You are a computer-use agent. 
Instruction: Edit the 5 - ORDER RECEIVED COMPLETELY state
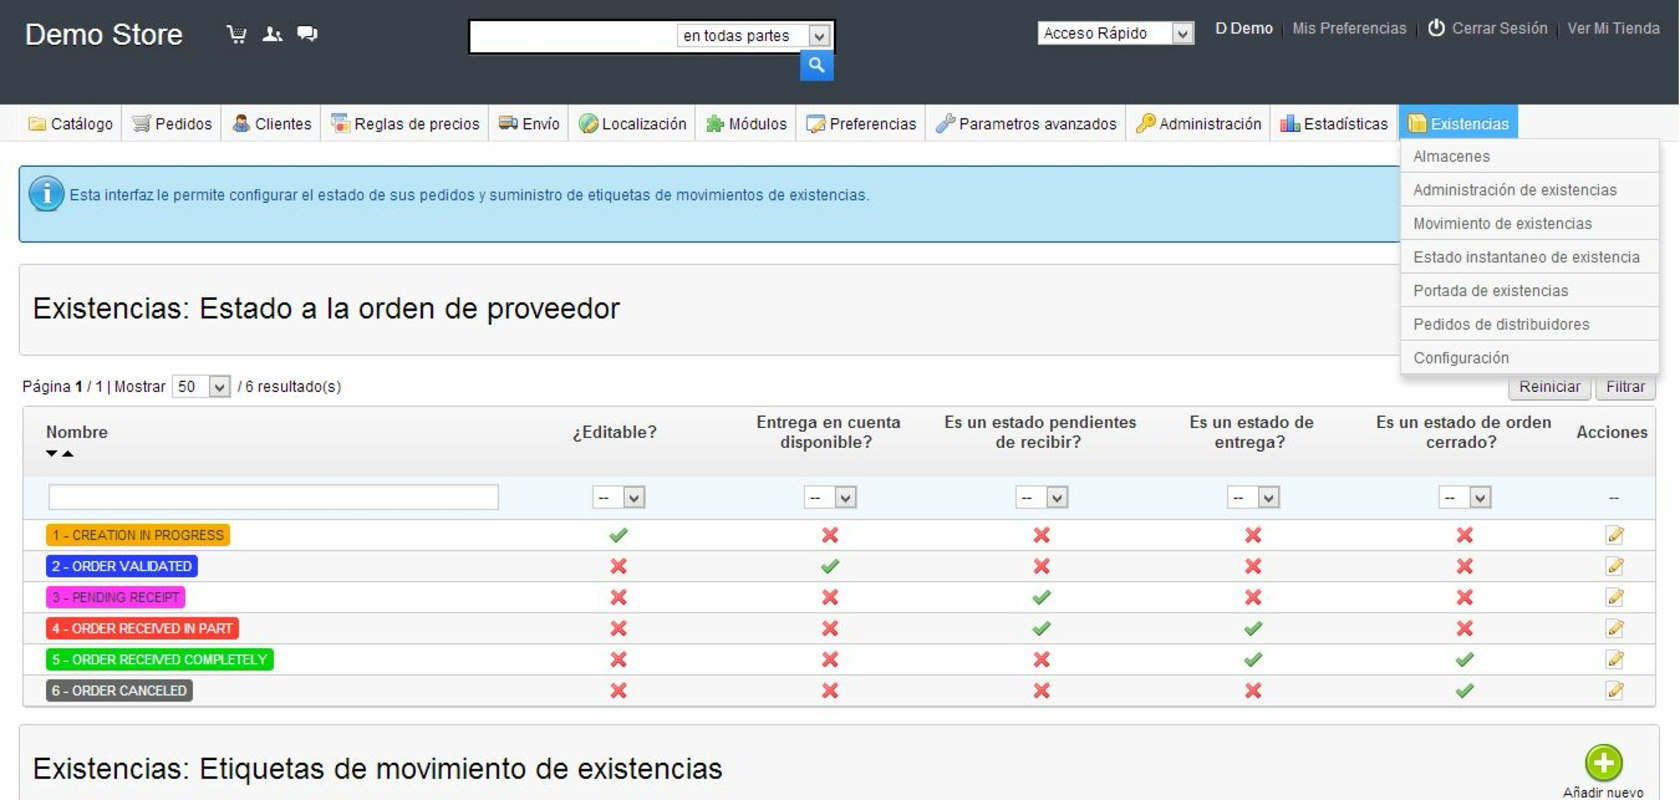click(x=1614, y=659)
